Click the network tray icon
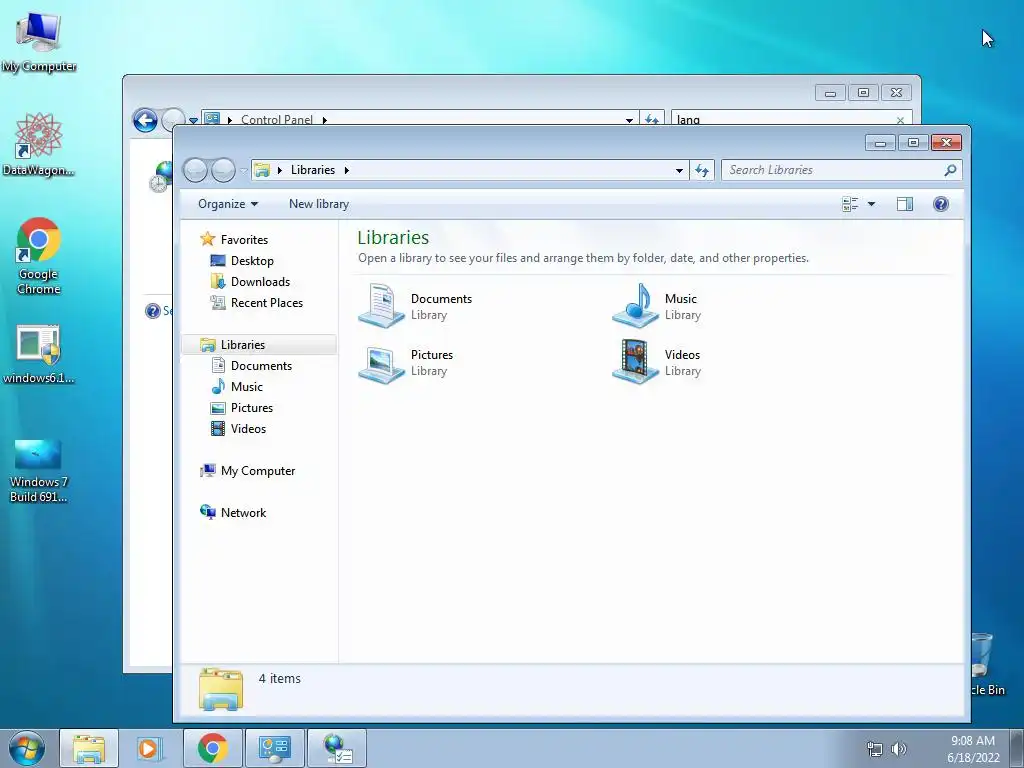Viewport: 1024px width, 768px height. tap(874, 749)
